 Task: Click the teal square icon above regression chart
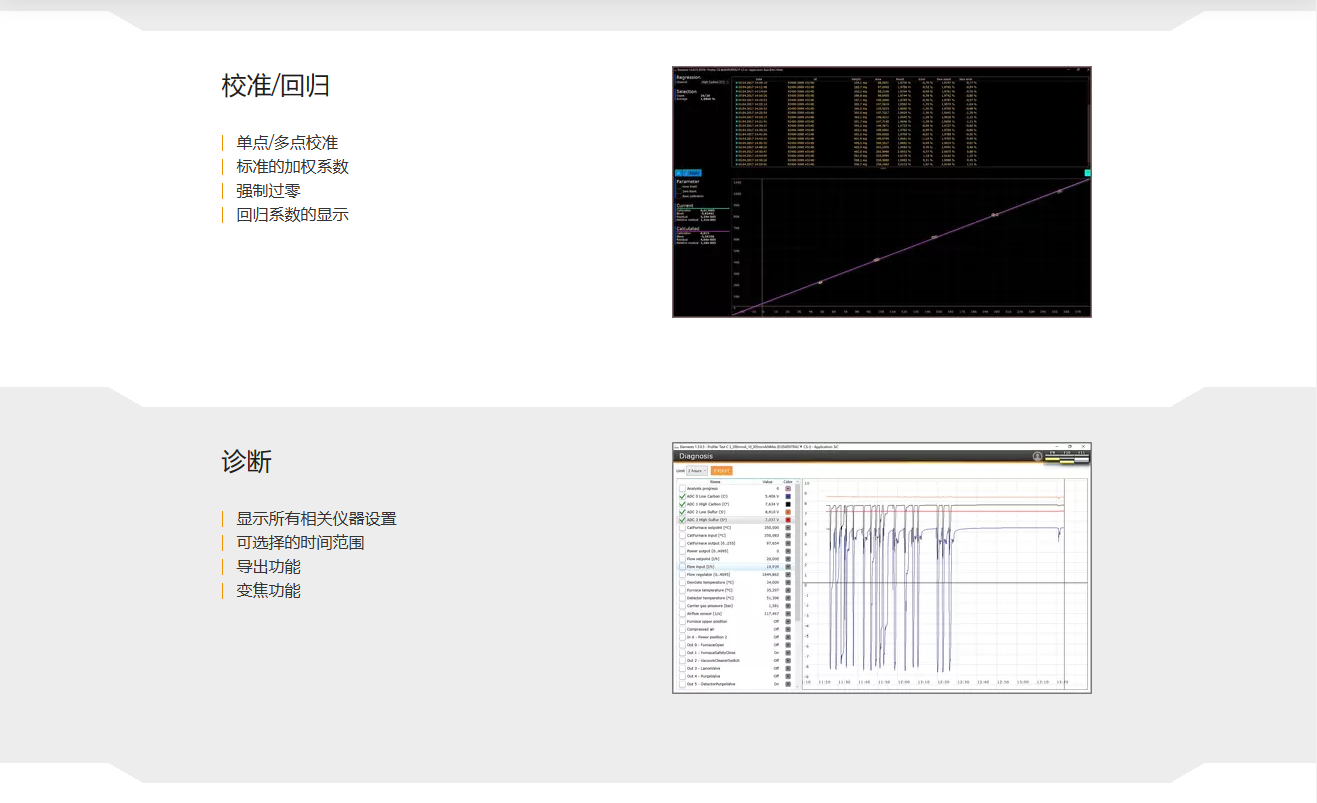click(x=1087, y=173)
